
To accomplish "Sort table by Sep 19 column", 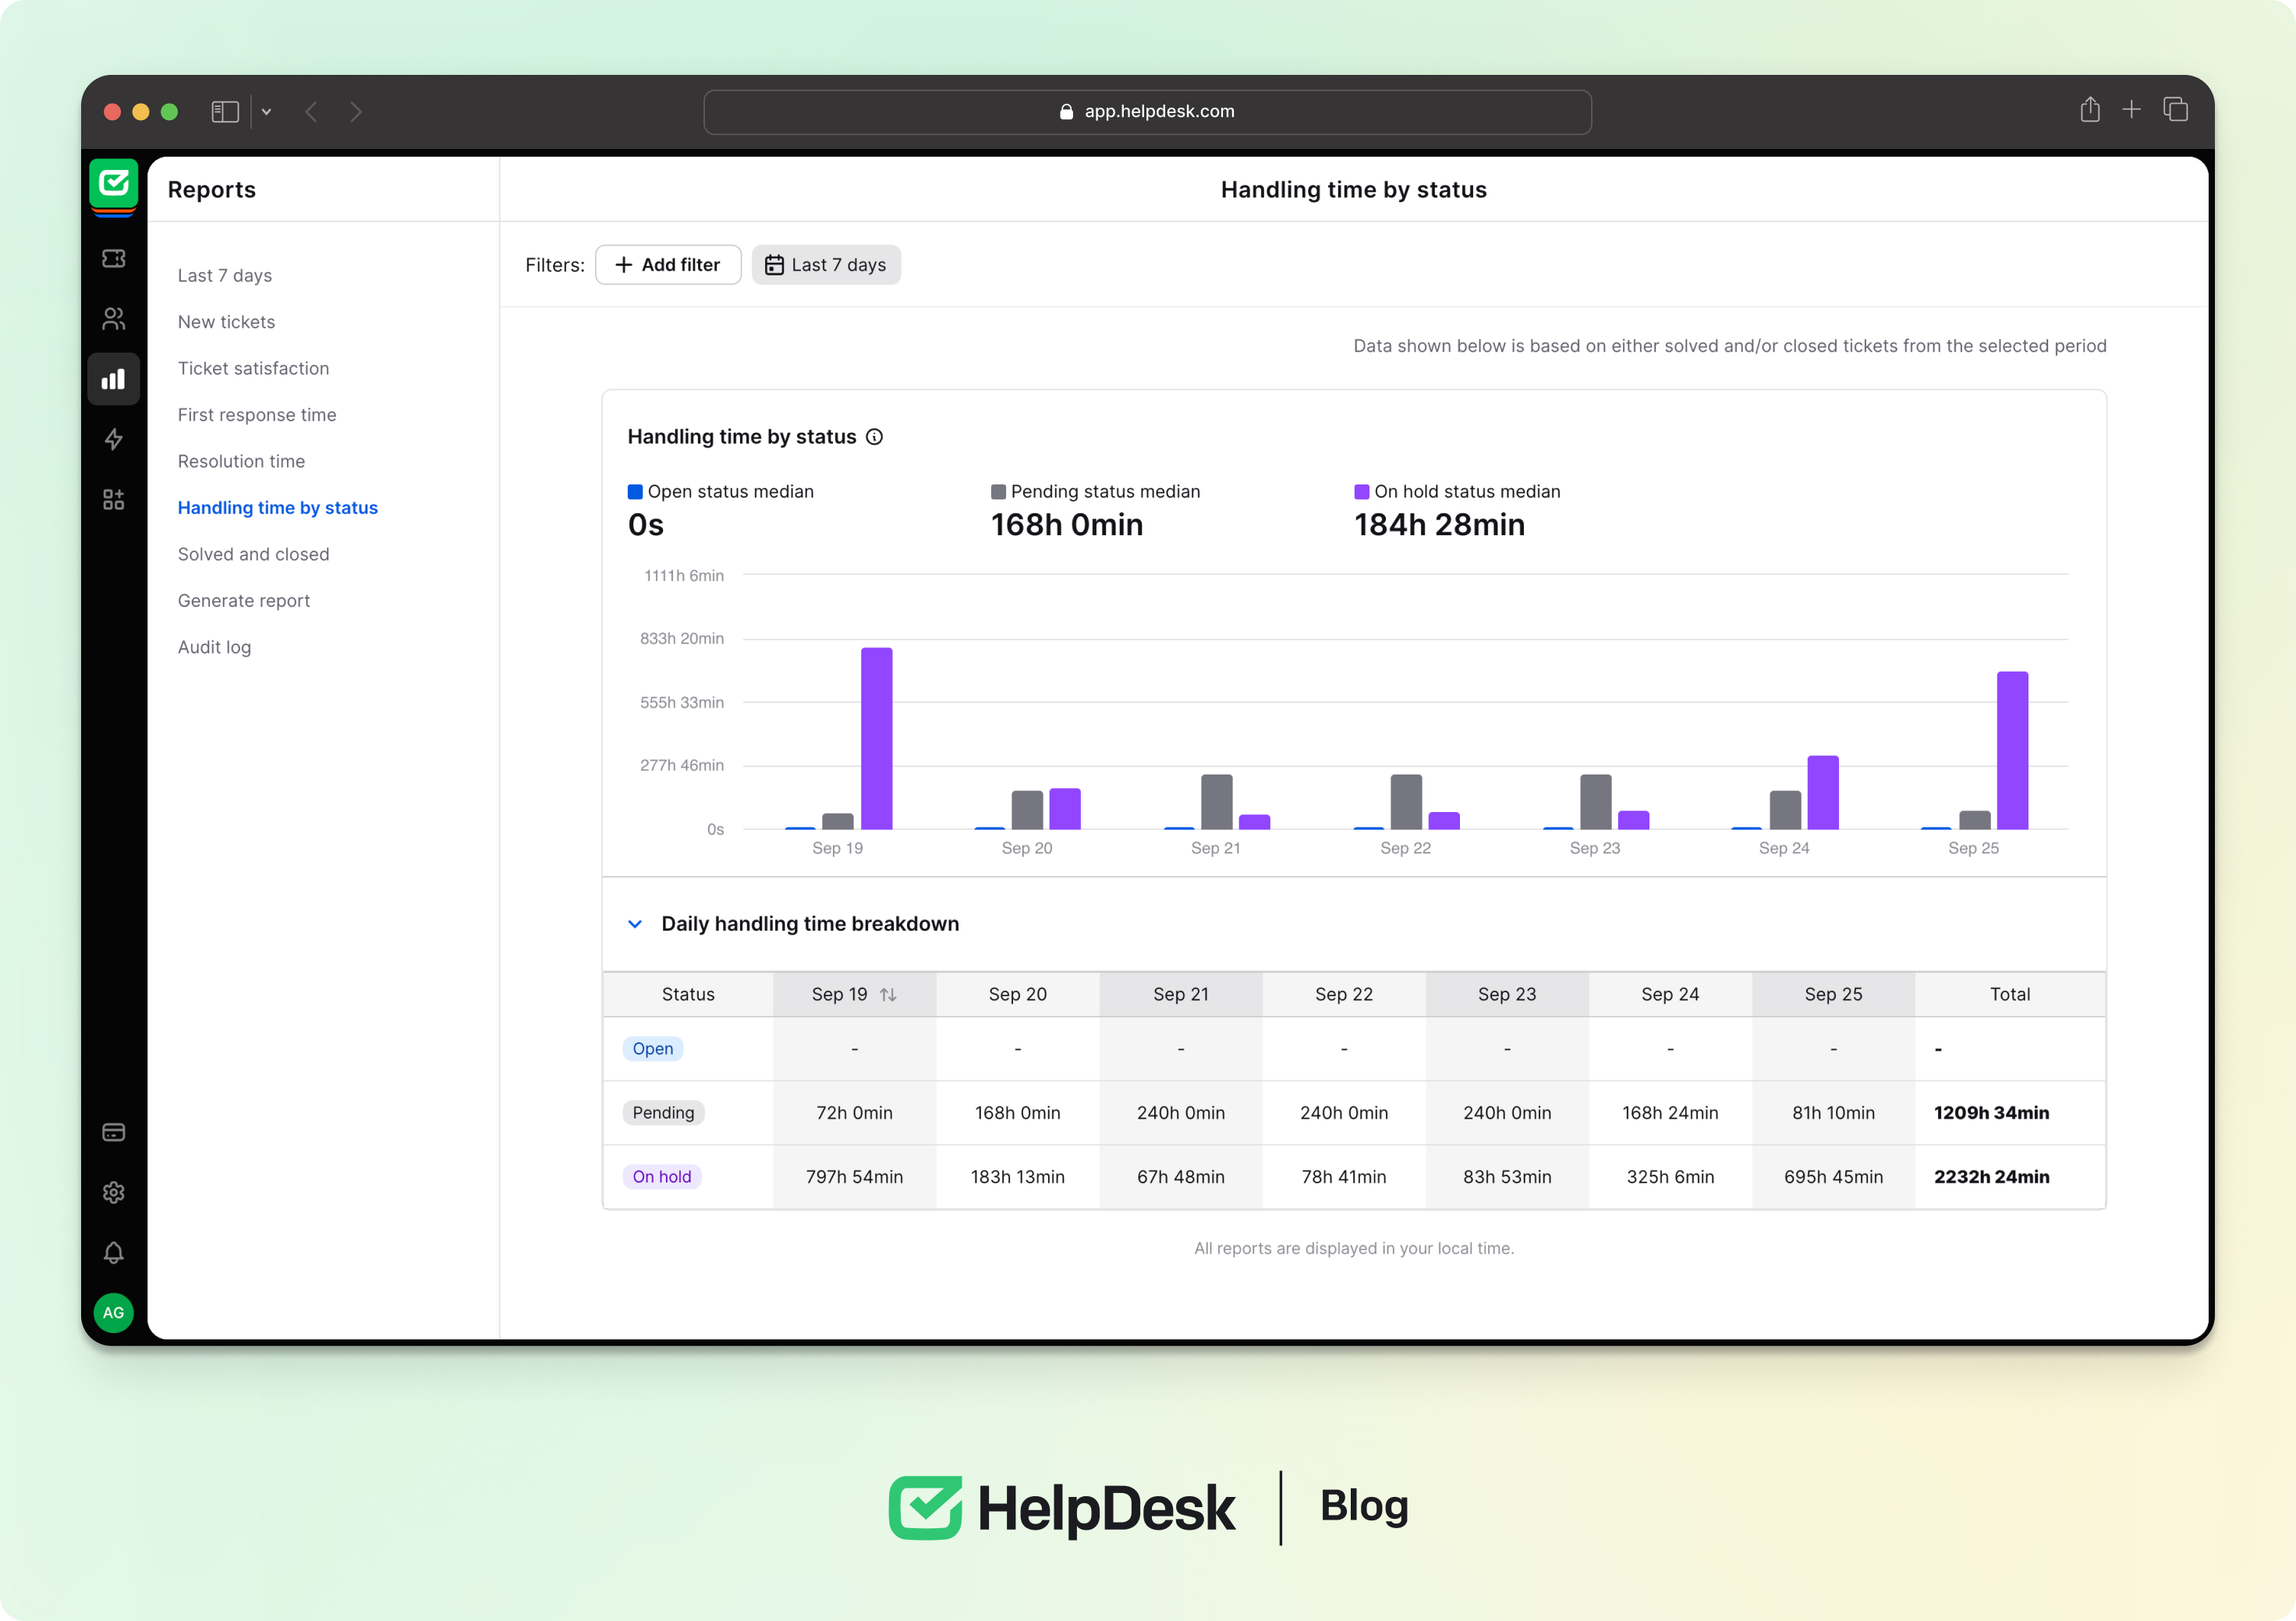I will click(887, 994).
